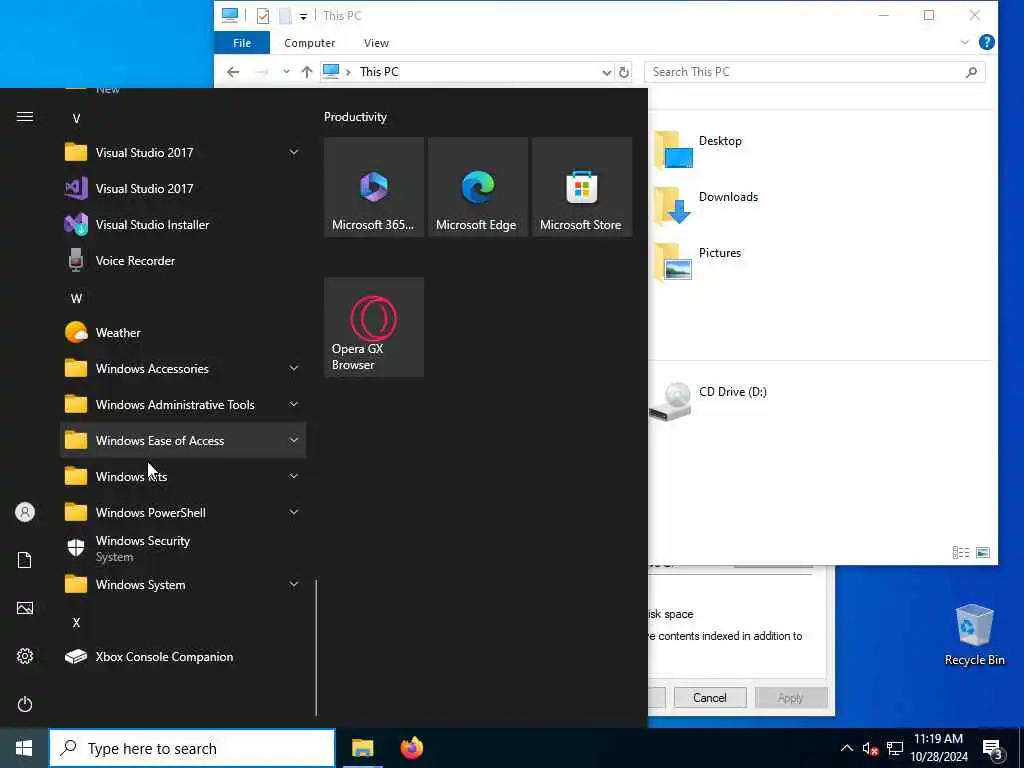
Task: Click the Search This PC field
Action: point(814,72)
